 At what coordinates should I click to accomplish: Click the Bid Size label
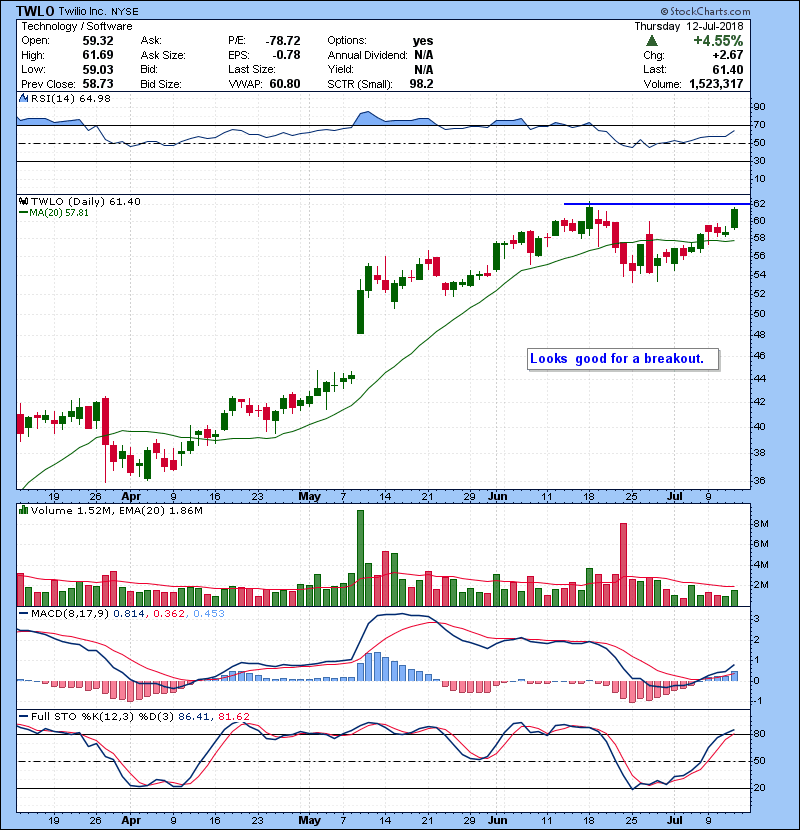(x=161, y=84)
